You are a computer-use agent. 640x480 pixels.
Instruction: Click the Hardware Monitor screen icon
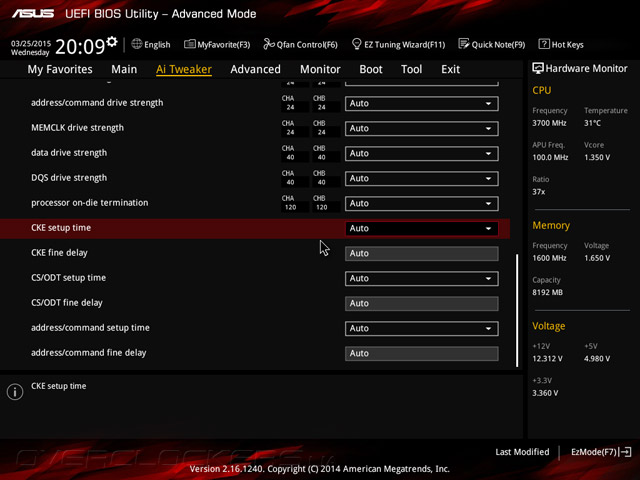coord(538,68)
